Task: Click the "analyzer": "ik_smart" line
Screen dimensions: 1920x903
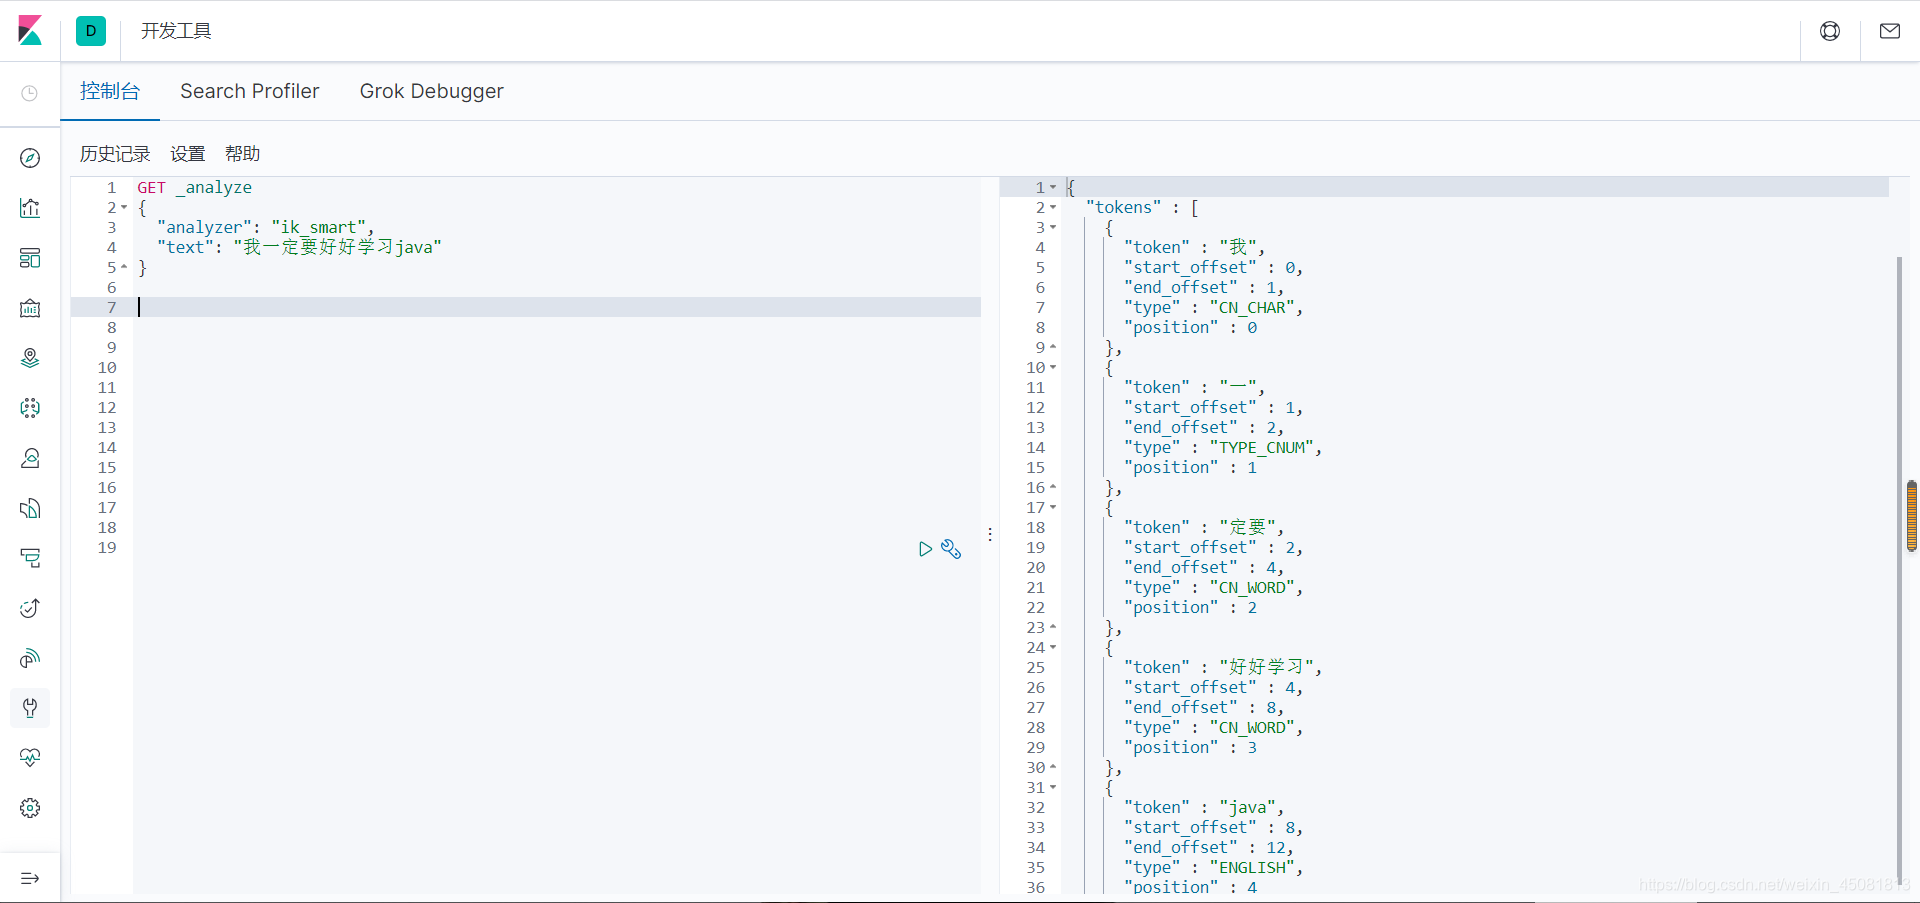Action: click(265, 227)
